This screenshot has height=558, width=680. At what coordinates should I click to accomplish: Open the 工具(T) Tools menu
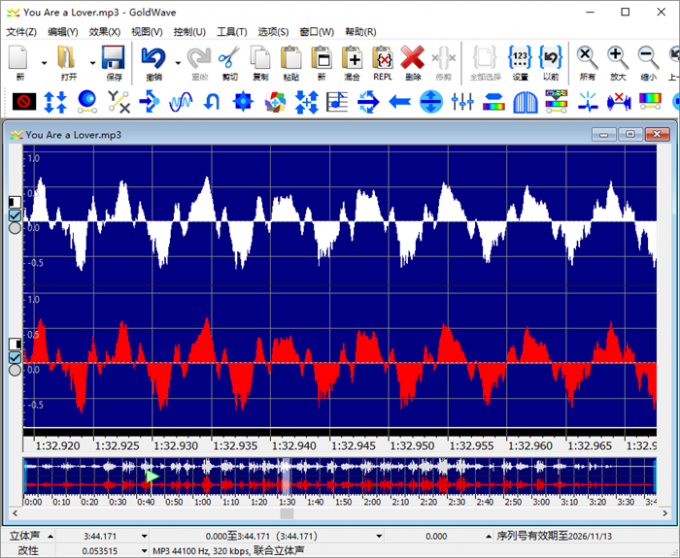point(232,32)
